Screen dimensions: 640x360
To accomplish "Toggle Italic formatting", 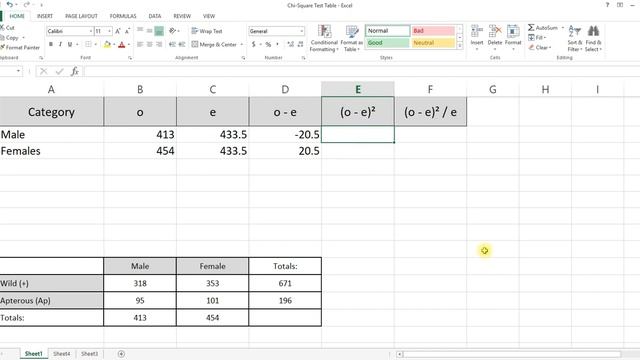I will pos(60,44).
